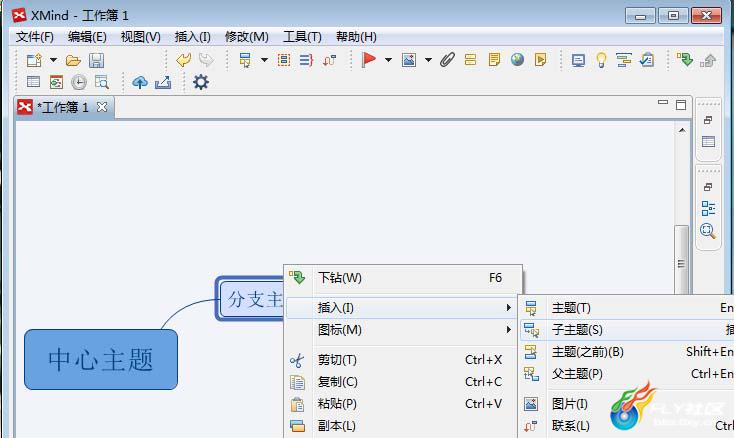Choose 下钻(W) in the context menu
This screenshot has height=438, width=734.
click(x=403, y=278)
